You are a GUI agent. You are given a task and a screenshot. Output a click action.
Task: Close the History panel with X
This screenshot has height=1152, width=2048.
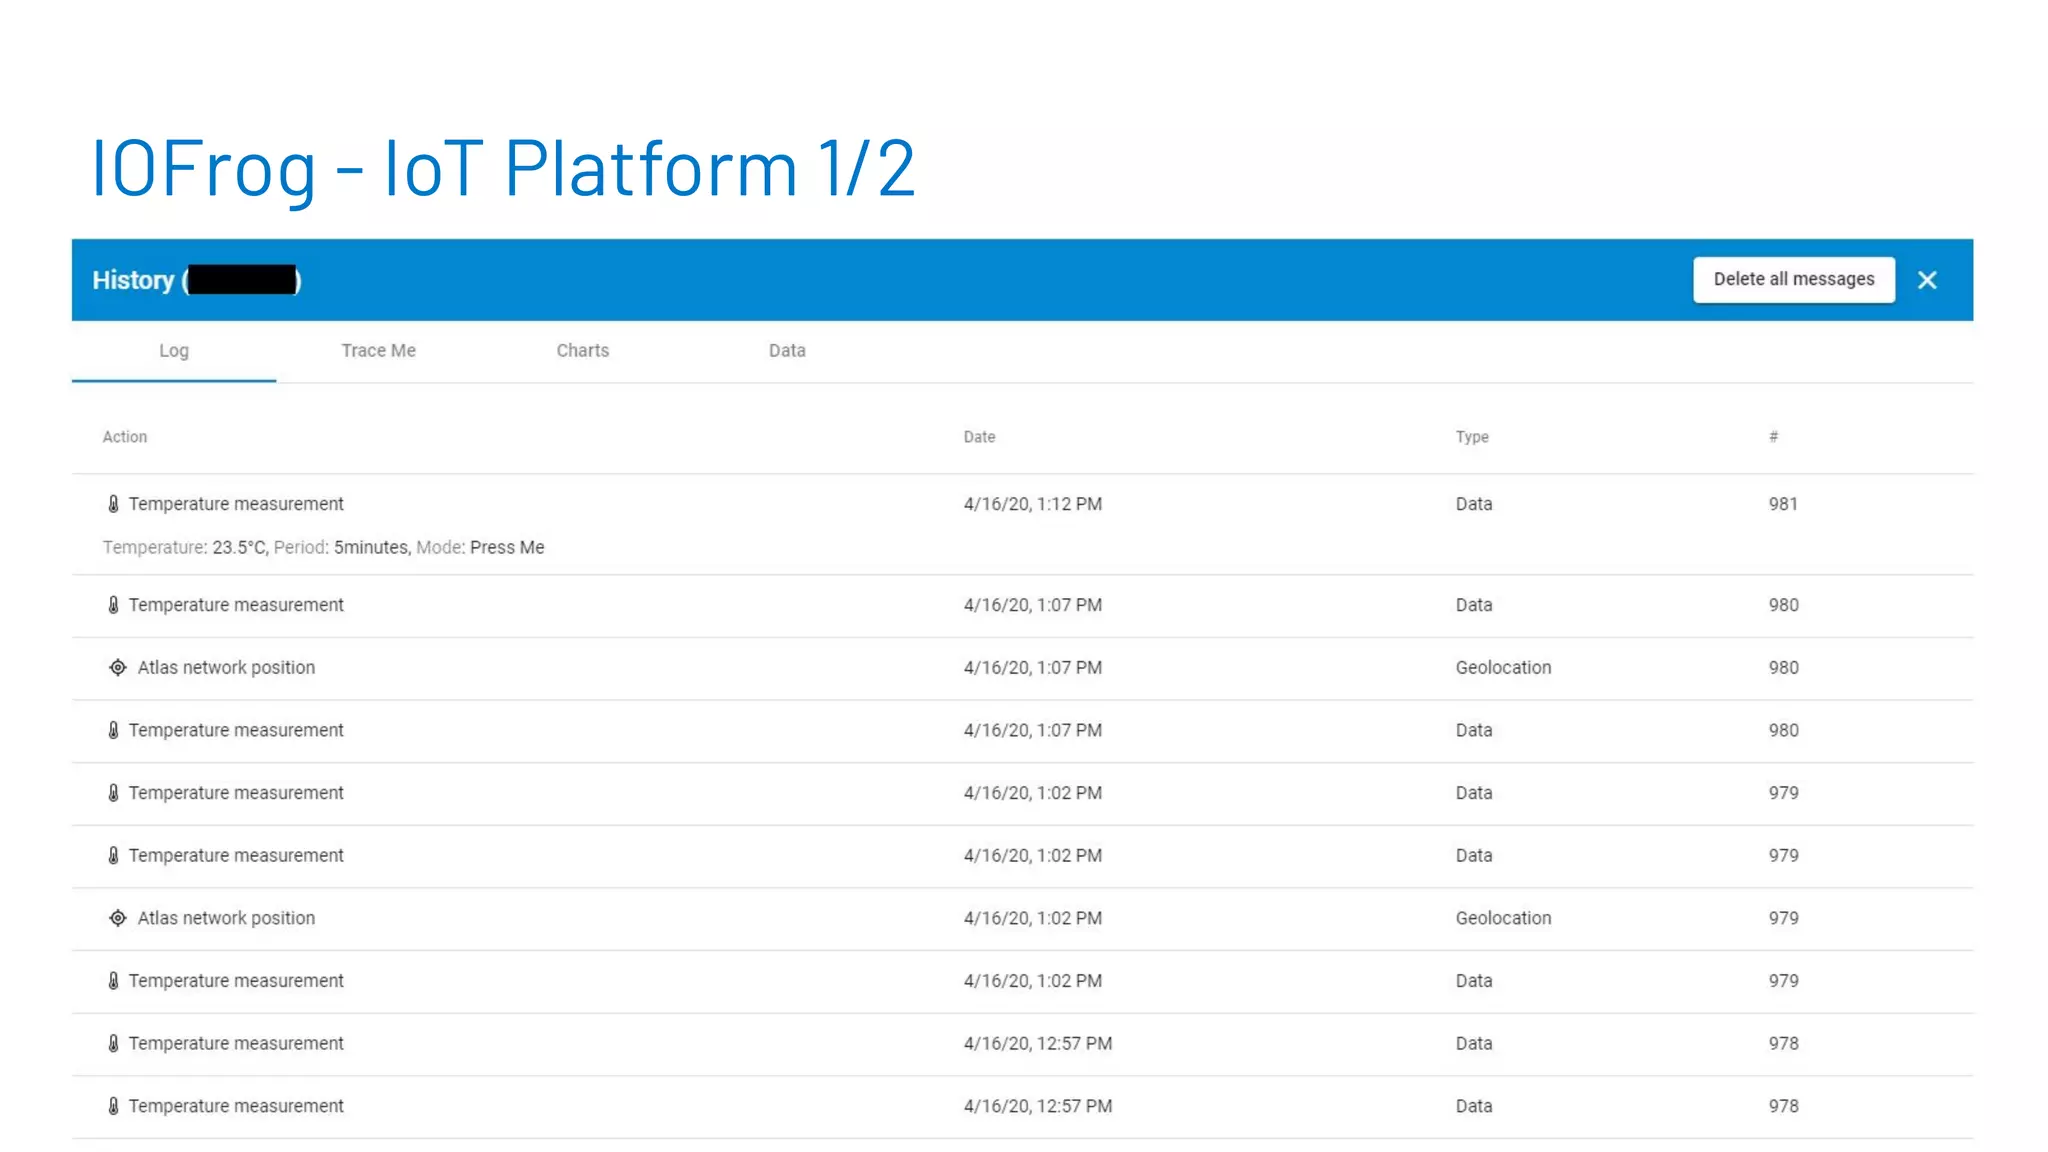pyautogui.click(x=1927, y=280)
